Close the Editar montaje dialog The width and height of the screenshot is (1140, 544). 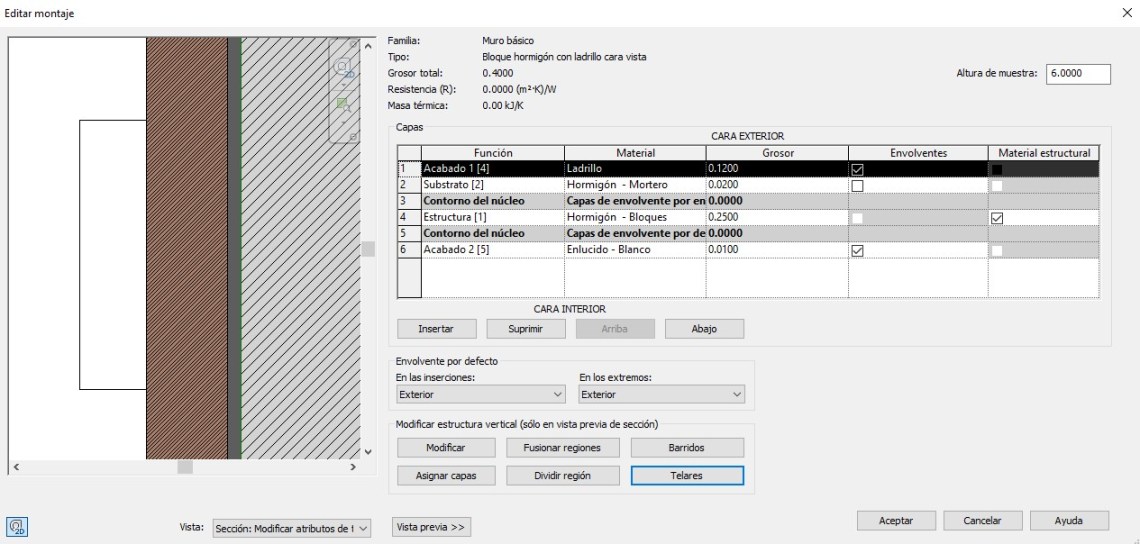(1128, 11)
